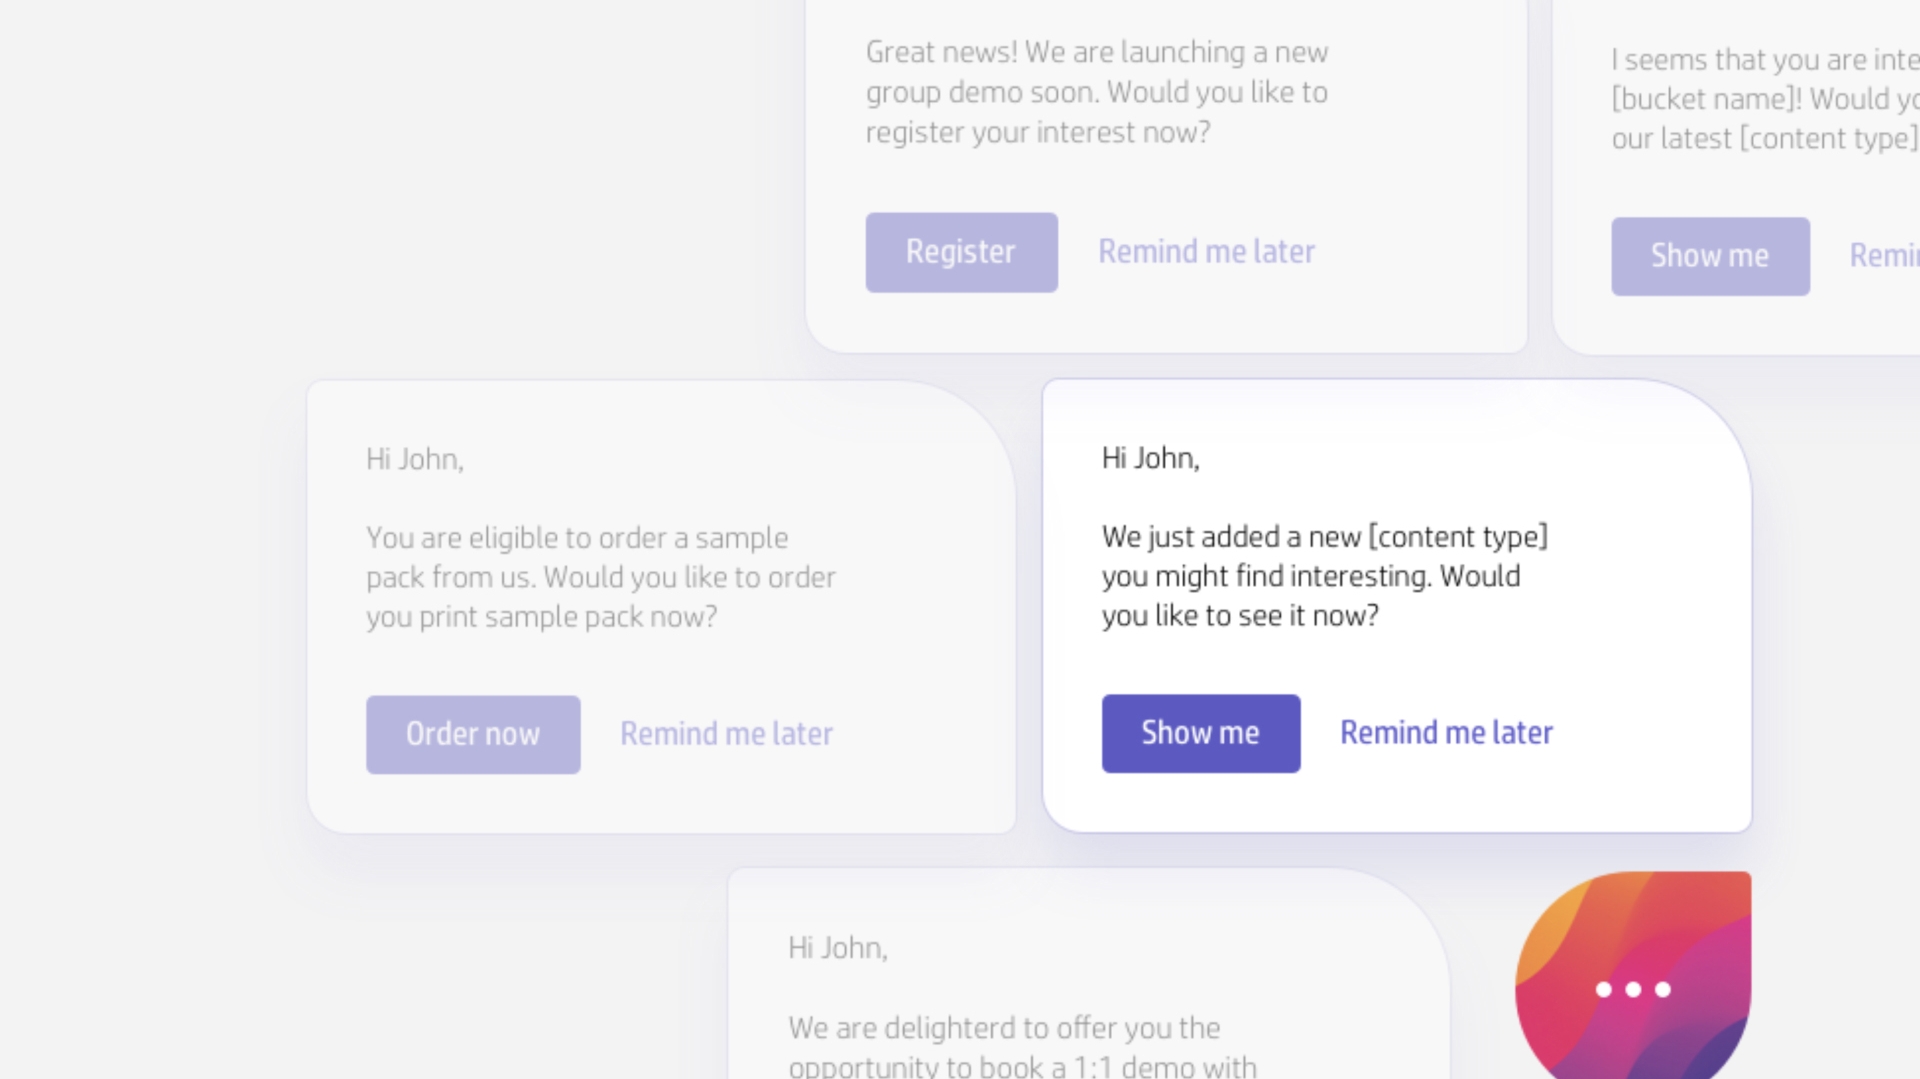Click 'our latest [content type]' line at right edge
The width and height of the screenshot is (1920, 1079).
(1765, 138)
